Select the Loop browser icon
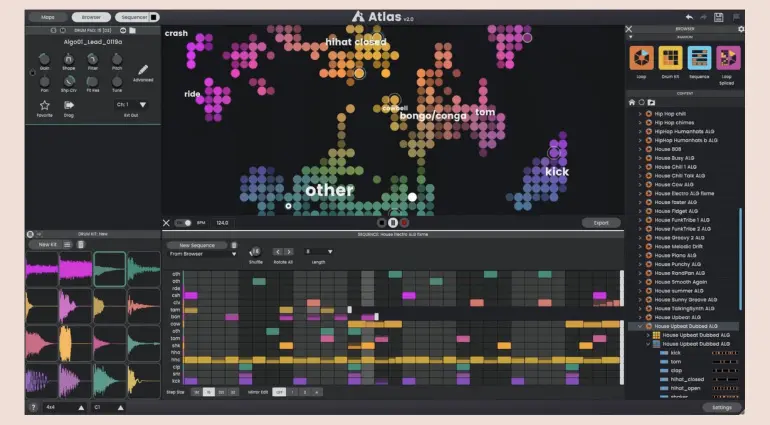770x425 pixels. (x=641, y=58)
